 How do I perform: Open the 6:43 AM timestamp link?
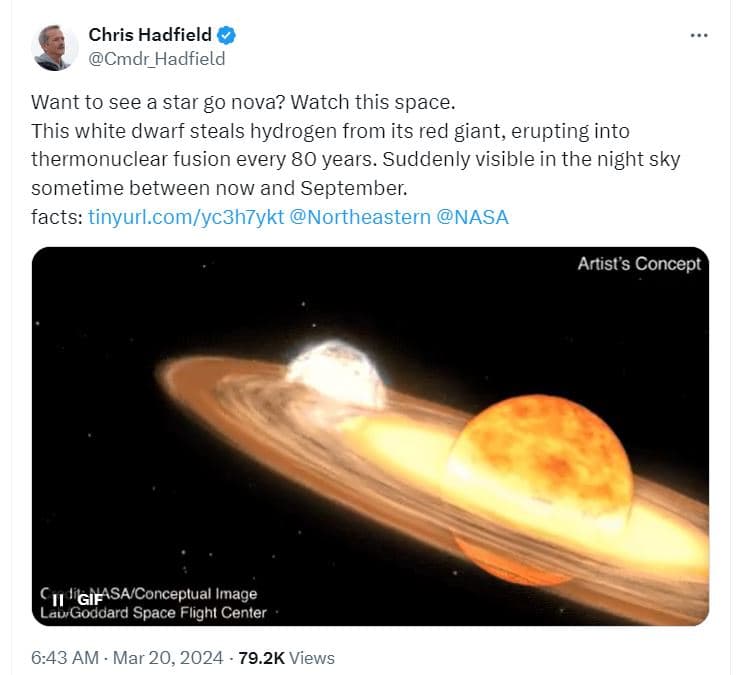(x=65, y=657)
